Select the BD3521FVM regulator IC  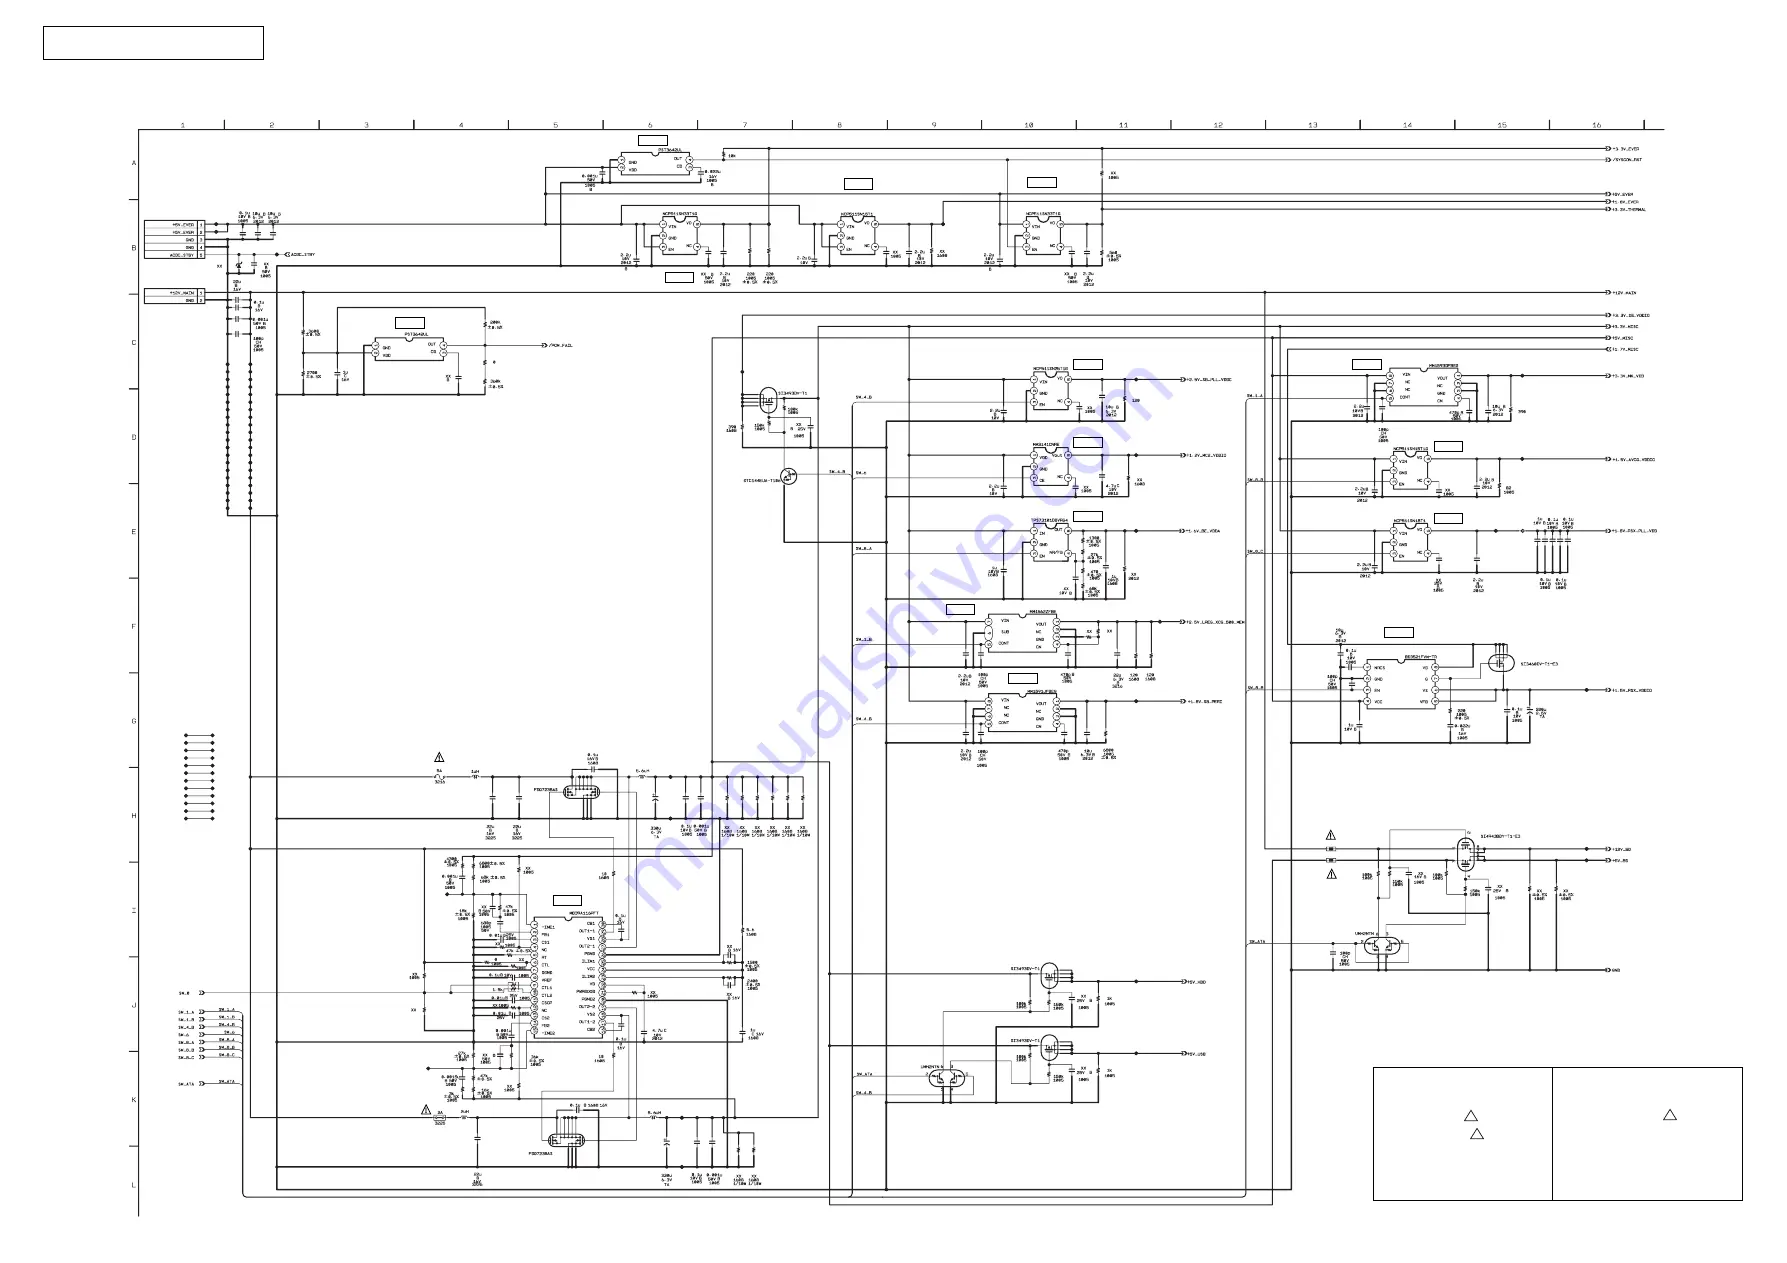tap(1403, 683)
